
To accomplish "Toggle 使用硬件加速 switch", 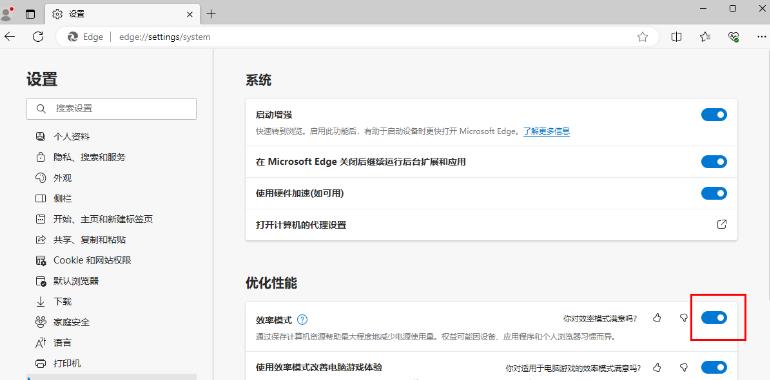I will pyautogui.click(x=714, y=193).
